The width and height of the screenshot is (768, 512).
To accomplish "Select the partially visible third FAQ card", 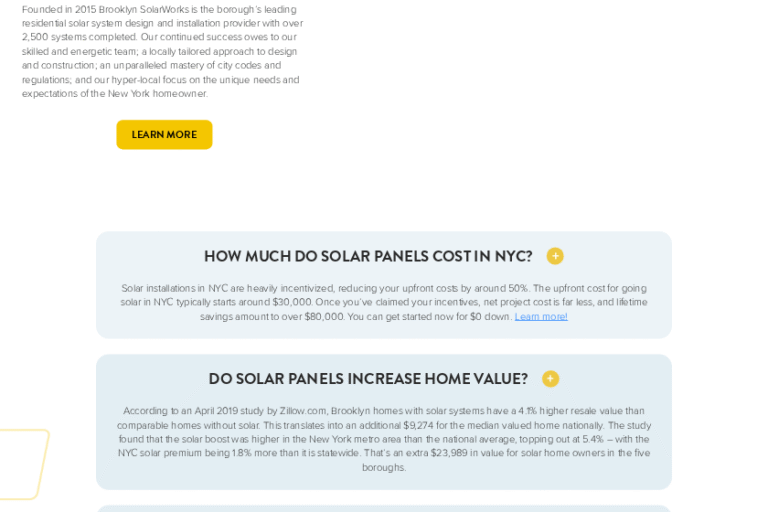I will [x=384, y=508].
